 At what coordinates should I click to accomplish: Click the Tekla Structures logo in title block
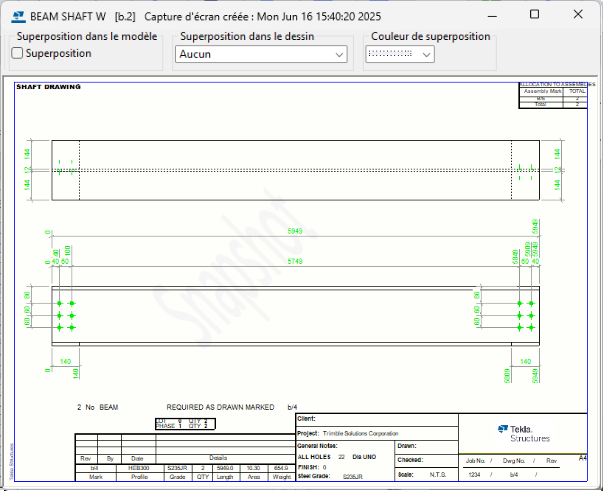pos(523,434)
